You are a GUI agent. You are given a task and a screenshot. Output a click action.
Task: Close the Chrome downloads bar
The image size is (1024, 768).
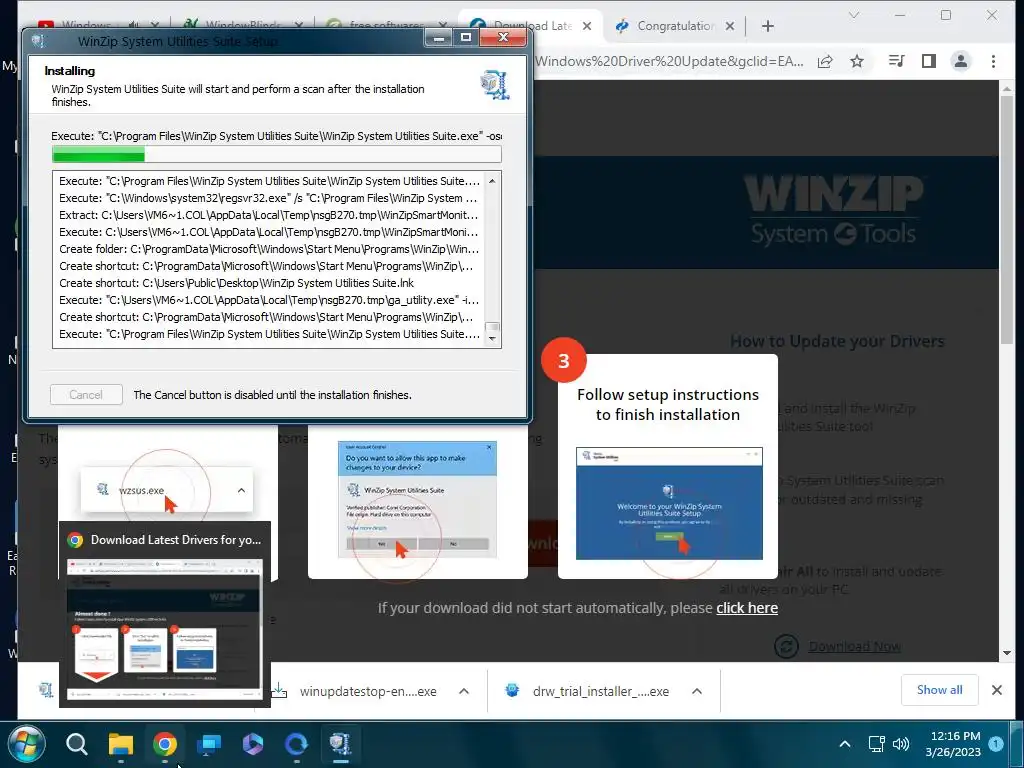point(997,690)
